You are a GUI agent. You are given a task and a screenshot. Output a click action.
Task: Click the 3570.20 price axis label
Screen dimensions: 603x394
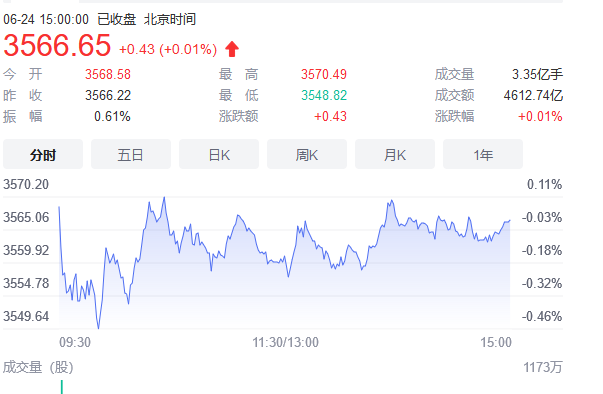tap(26, 185)
